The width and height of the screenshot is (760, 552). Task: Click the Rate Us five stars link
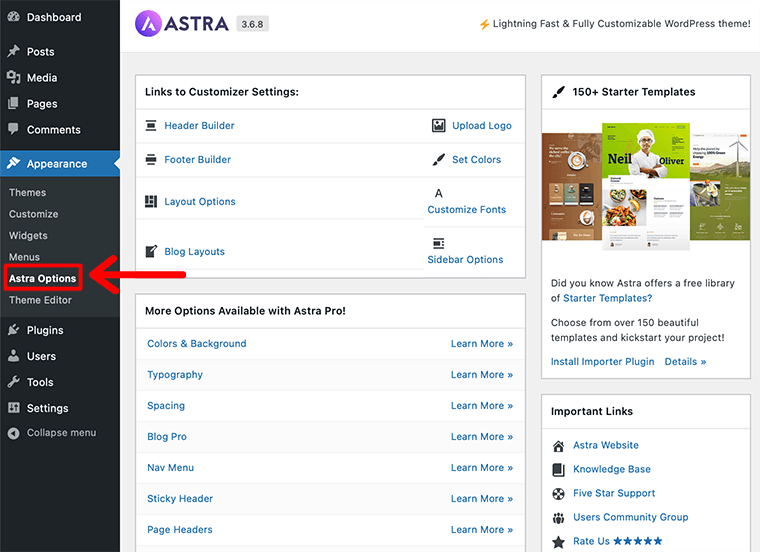point(617,541)
